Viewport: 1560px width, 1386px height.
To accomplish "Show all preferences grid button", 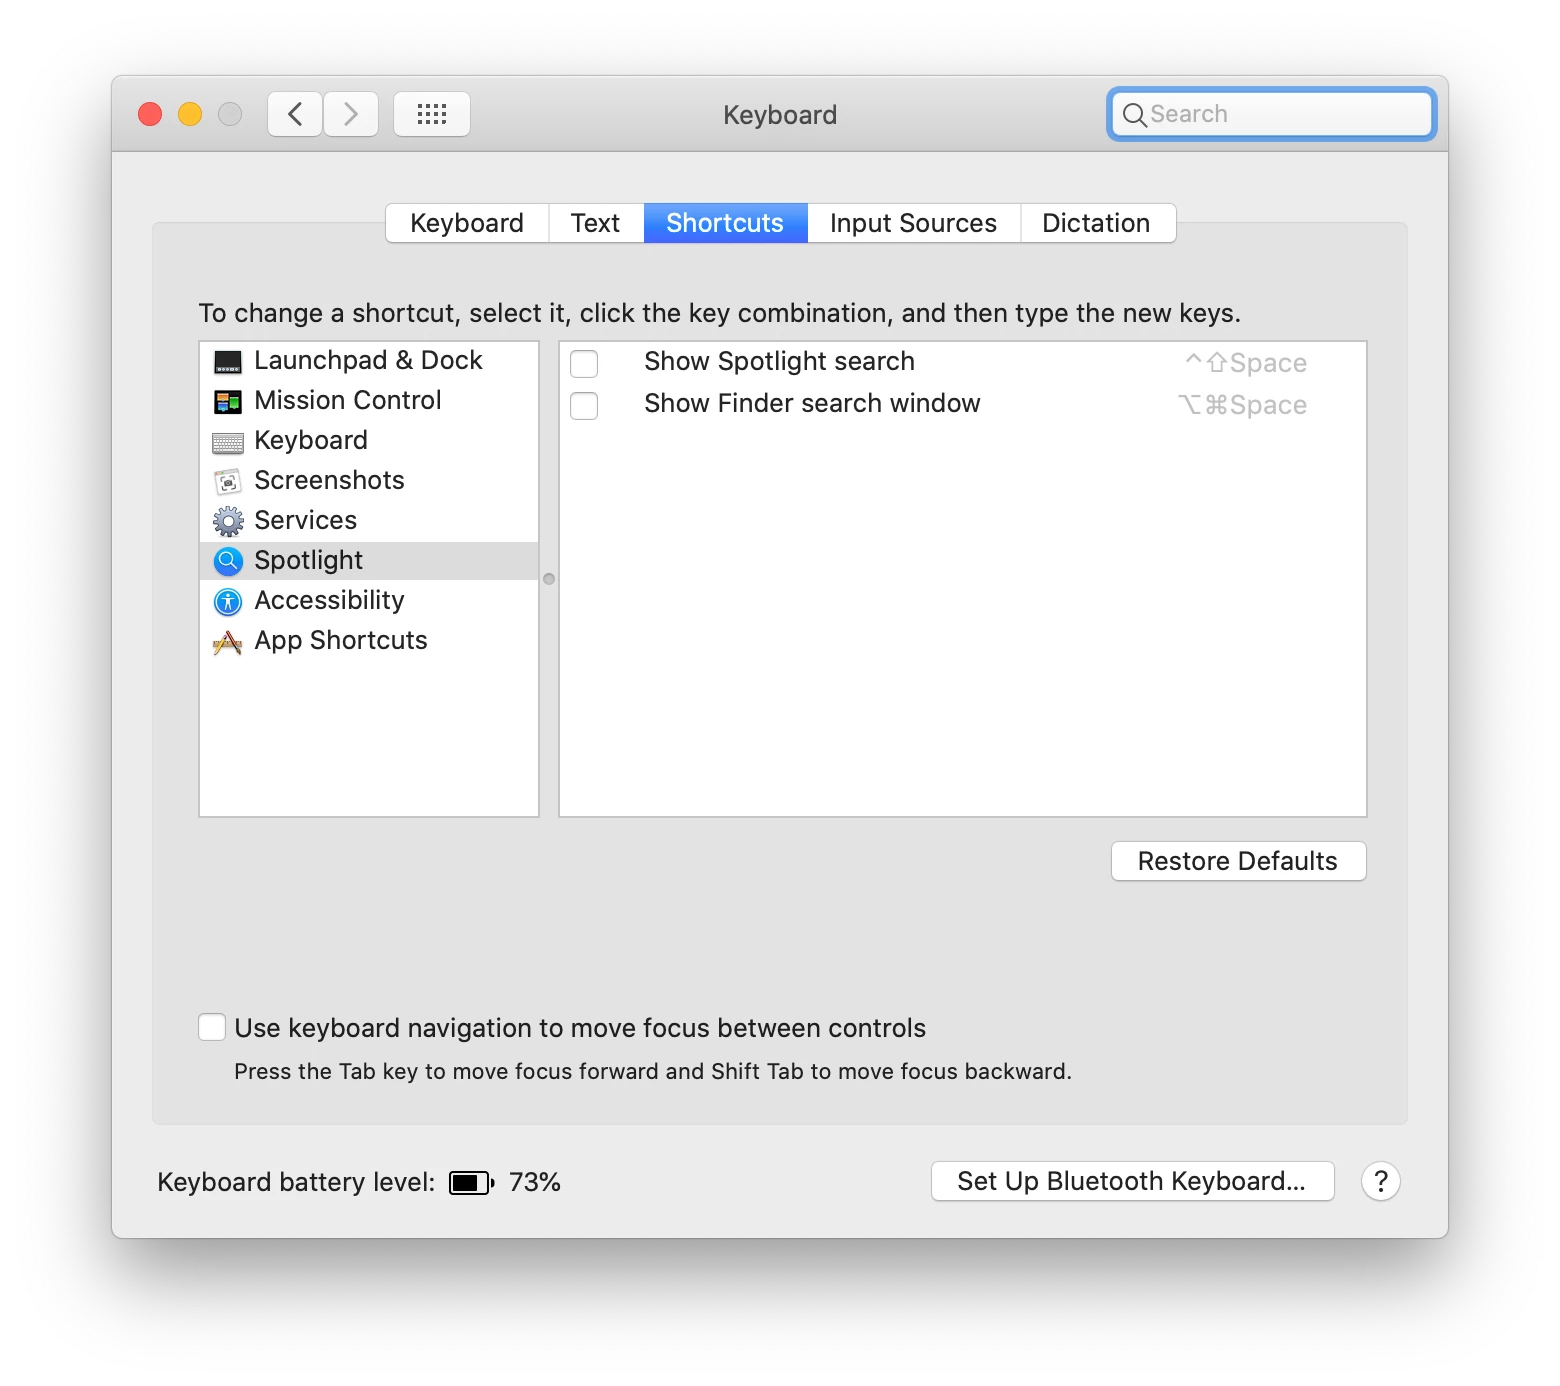I will (x=432, y=114).
